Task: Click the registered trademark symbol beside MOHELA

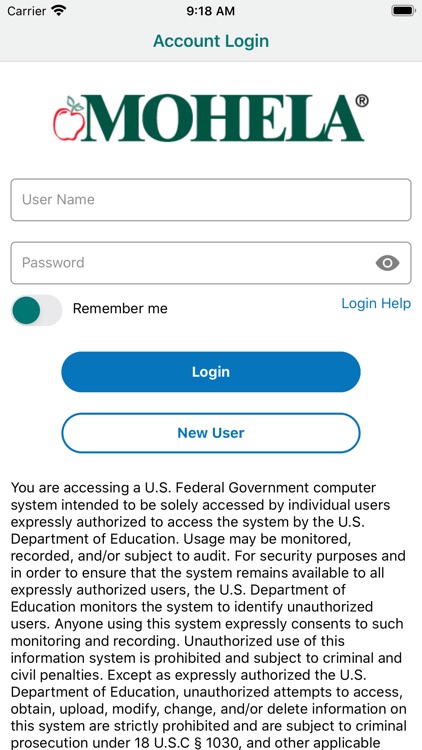Action: click(362, 101)
